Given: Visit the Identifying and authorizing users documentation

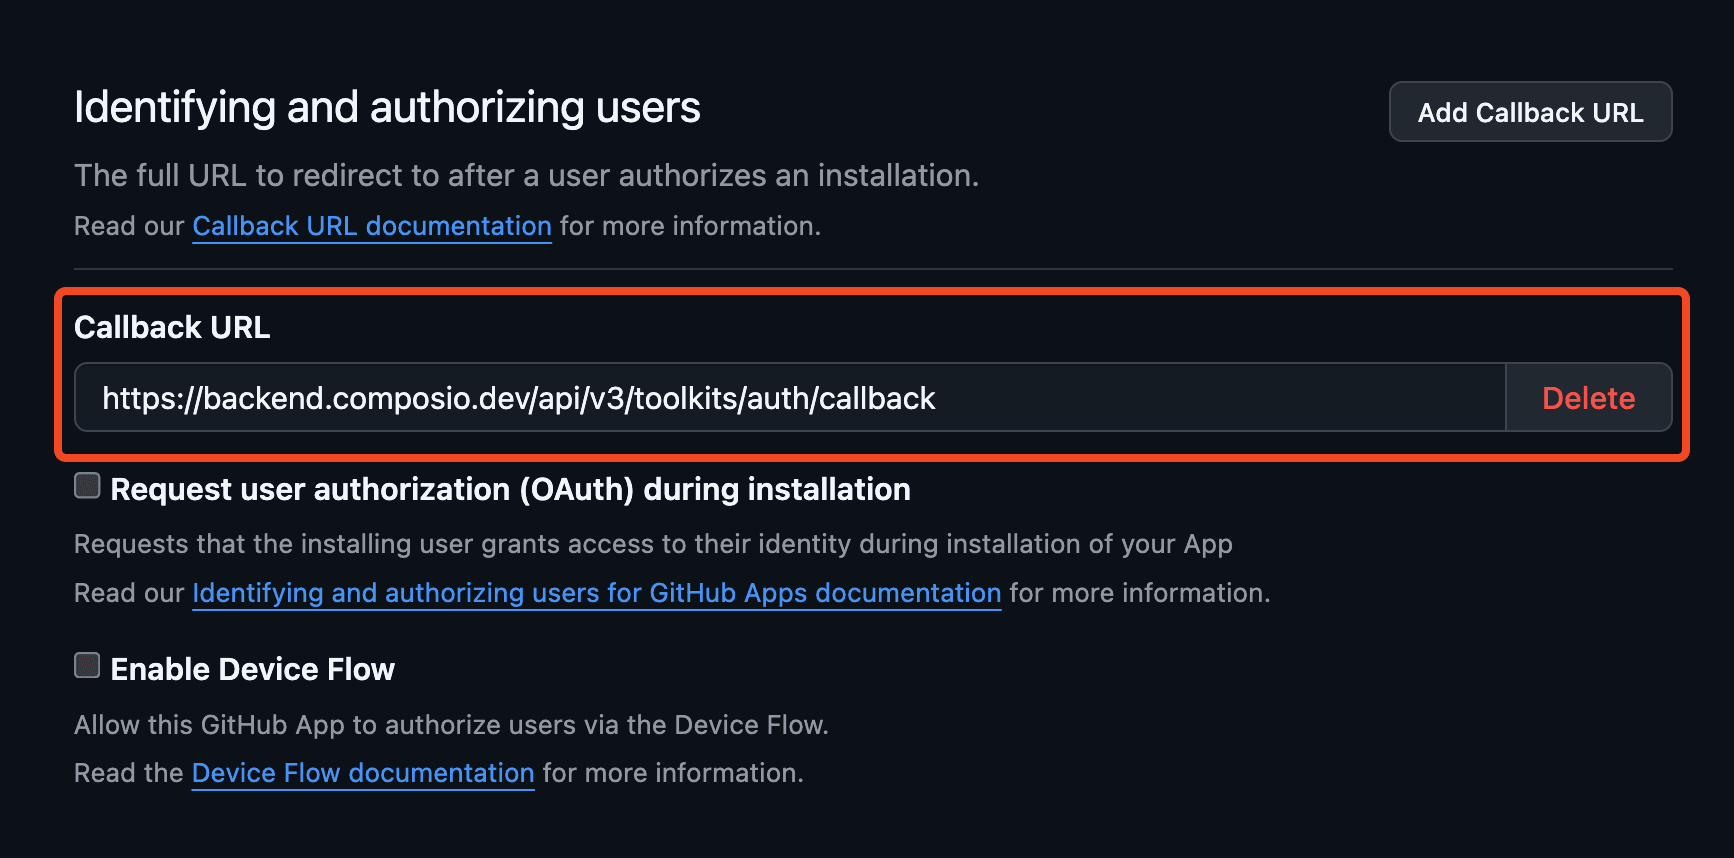Looking at the screenshot, I should coord(596,593).
